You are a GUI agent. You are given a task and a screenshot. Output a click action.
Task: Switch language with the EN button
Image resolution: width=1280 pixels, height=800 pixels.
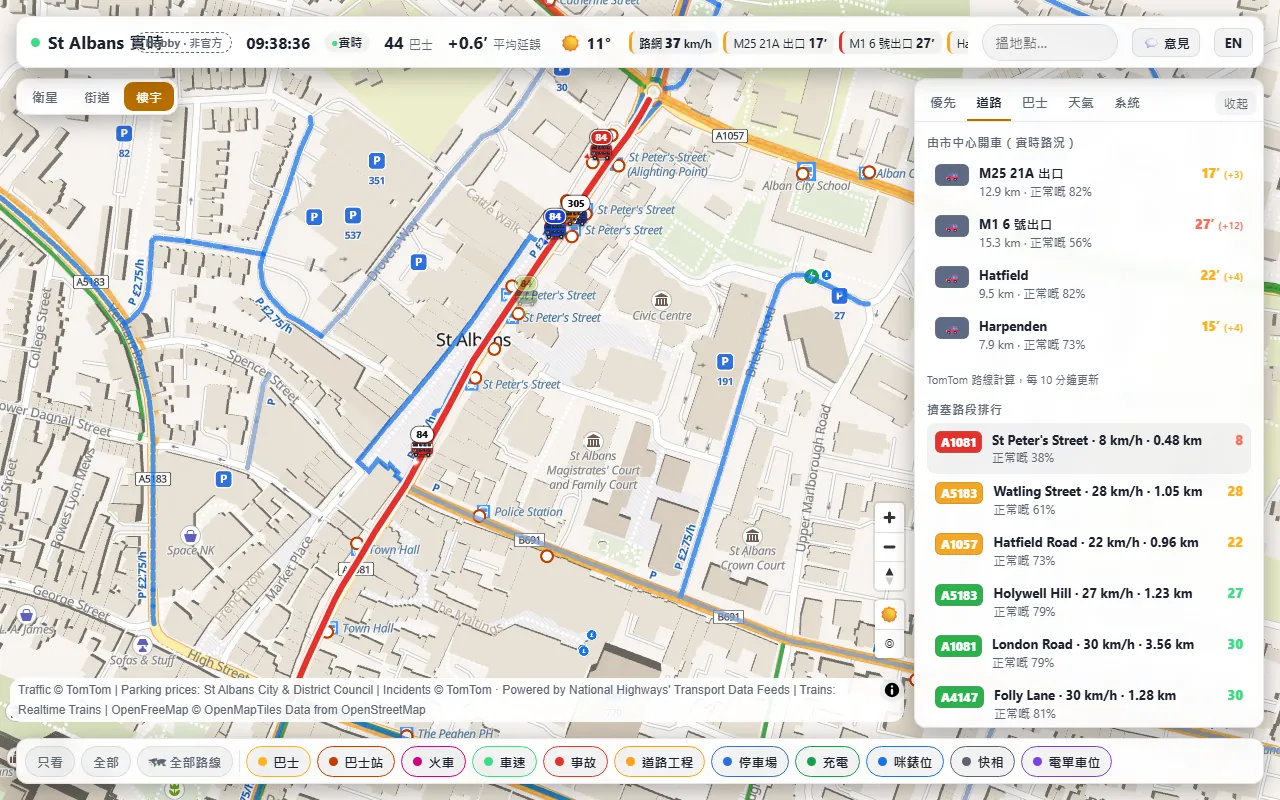pyautogui.click(x=1233, y=43)
